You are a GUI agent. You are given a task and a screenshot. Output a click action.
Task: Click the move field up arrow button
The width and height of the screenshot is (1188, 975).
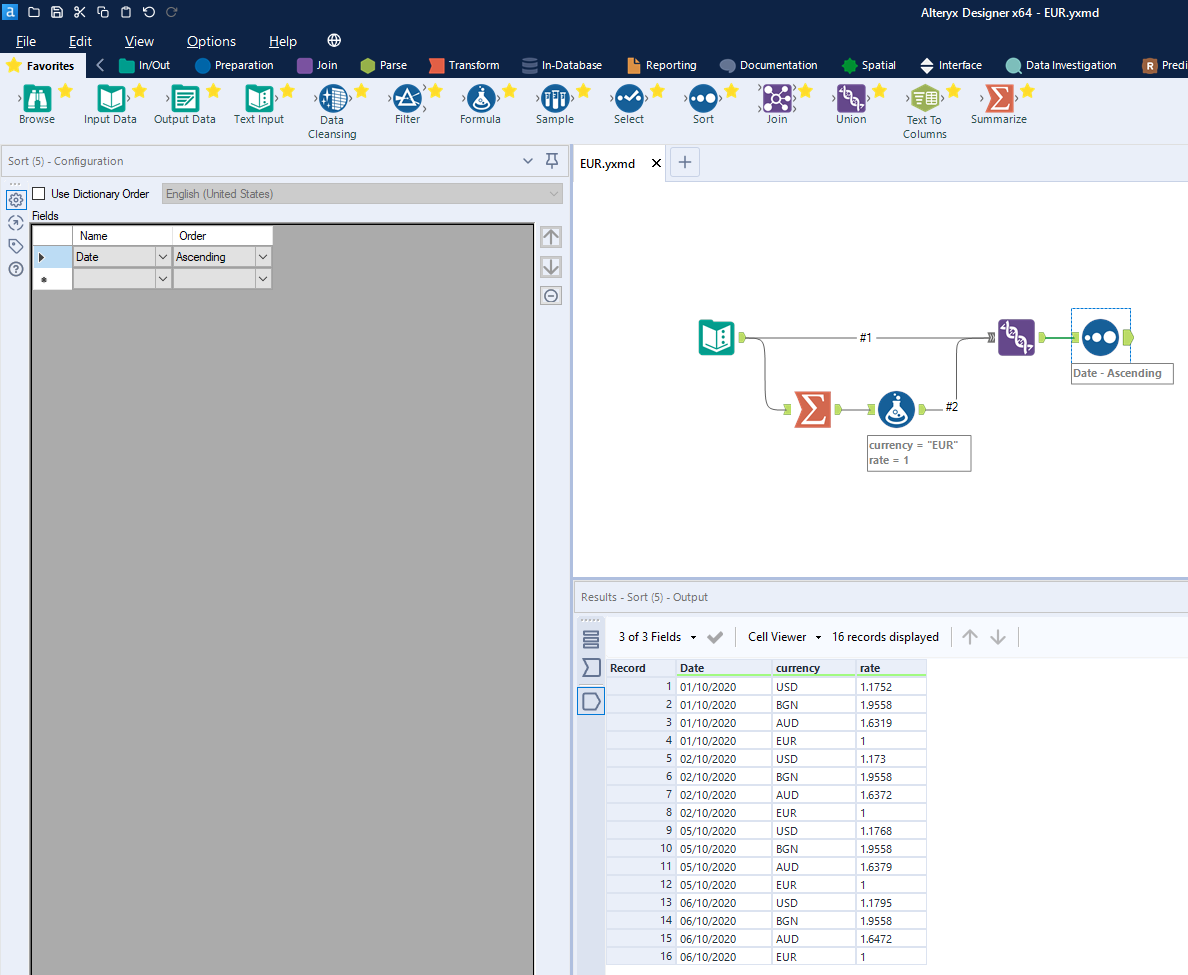tap(551, 237)
